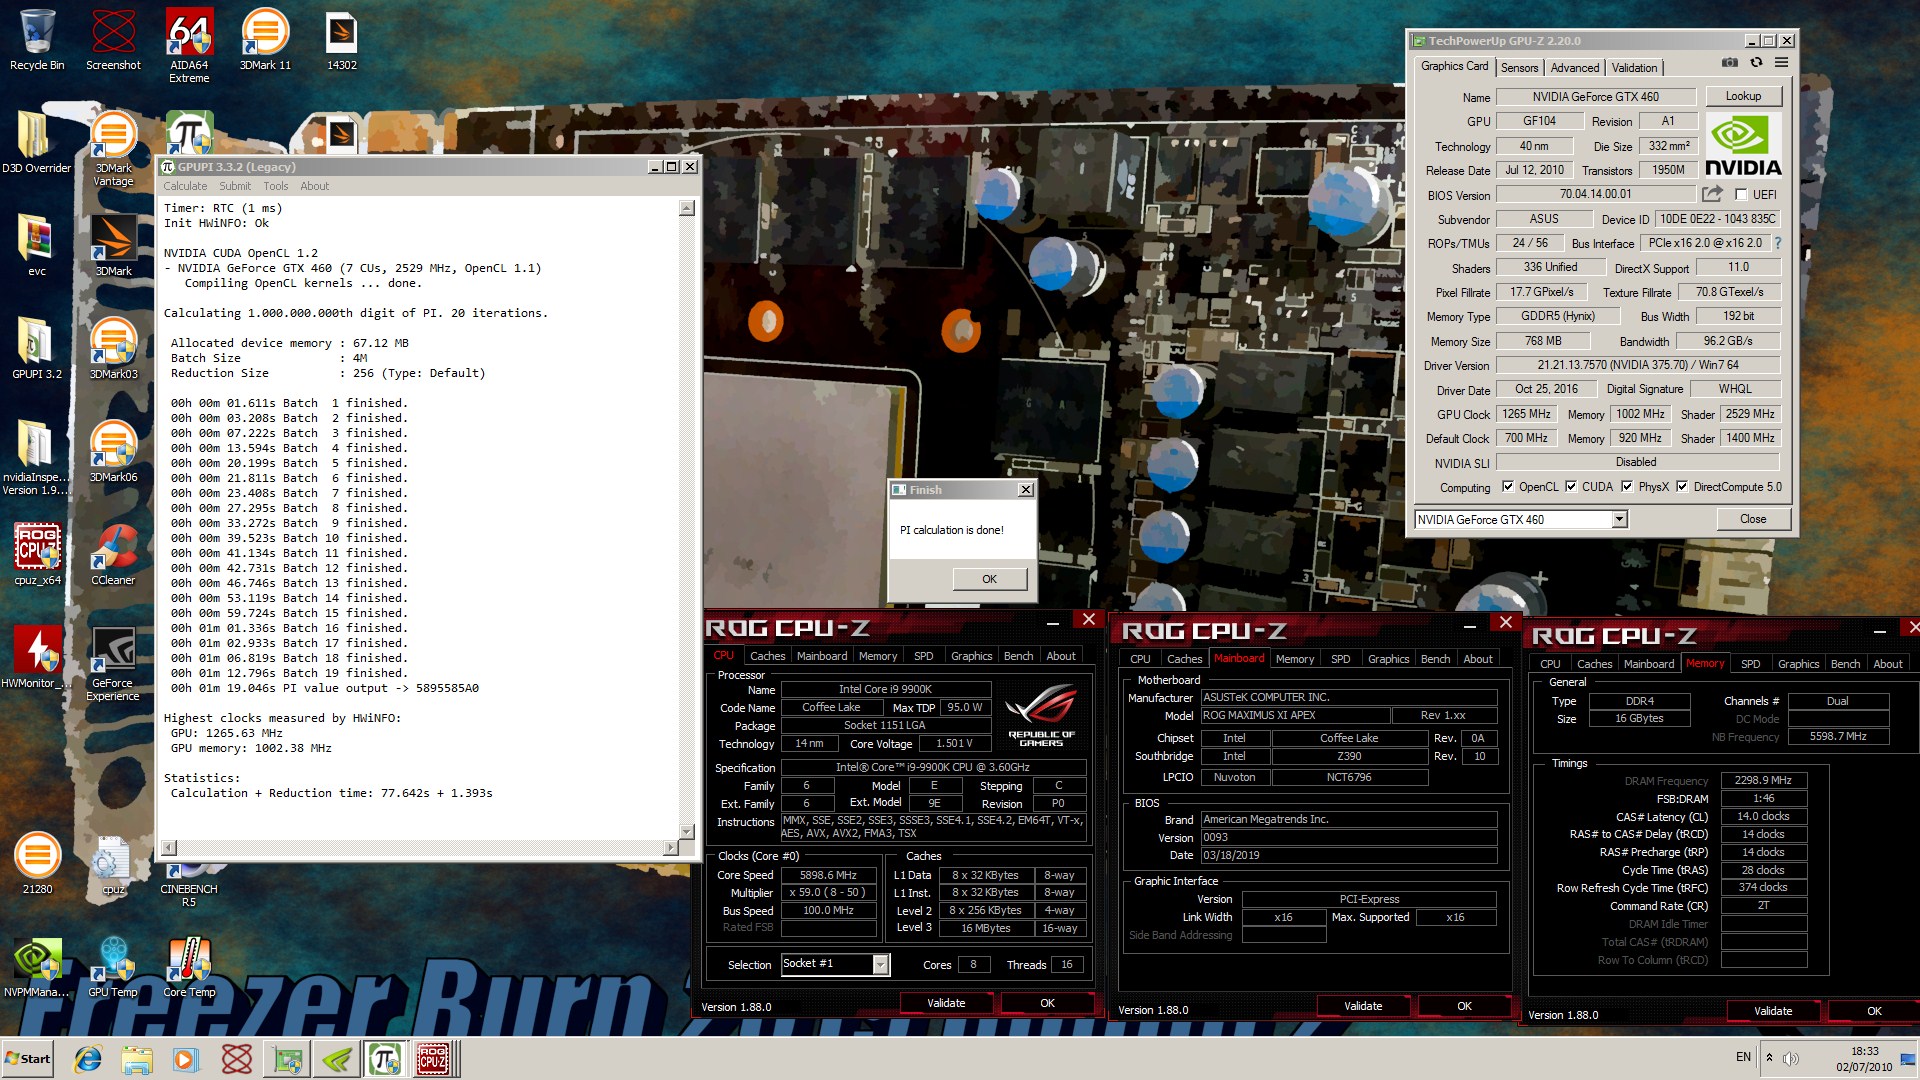This screenshot has width=1920, height=1080.
Task: Click OK in CPU-Z Memory window
Action: pos(1874,1011)
